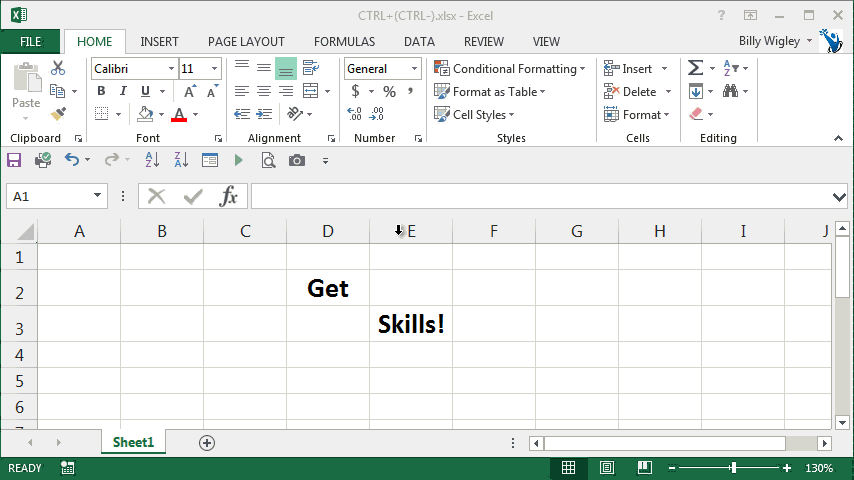Toggle Bold formatting
The height and width of the screenshot is (480, 854).
101,91
